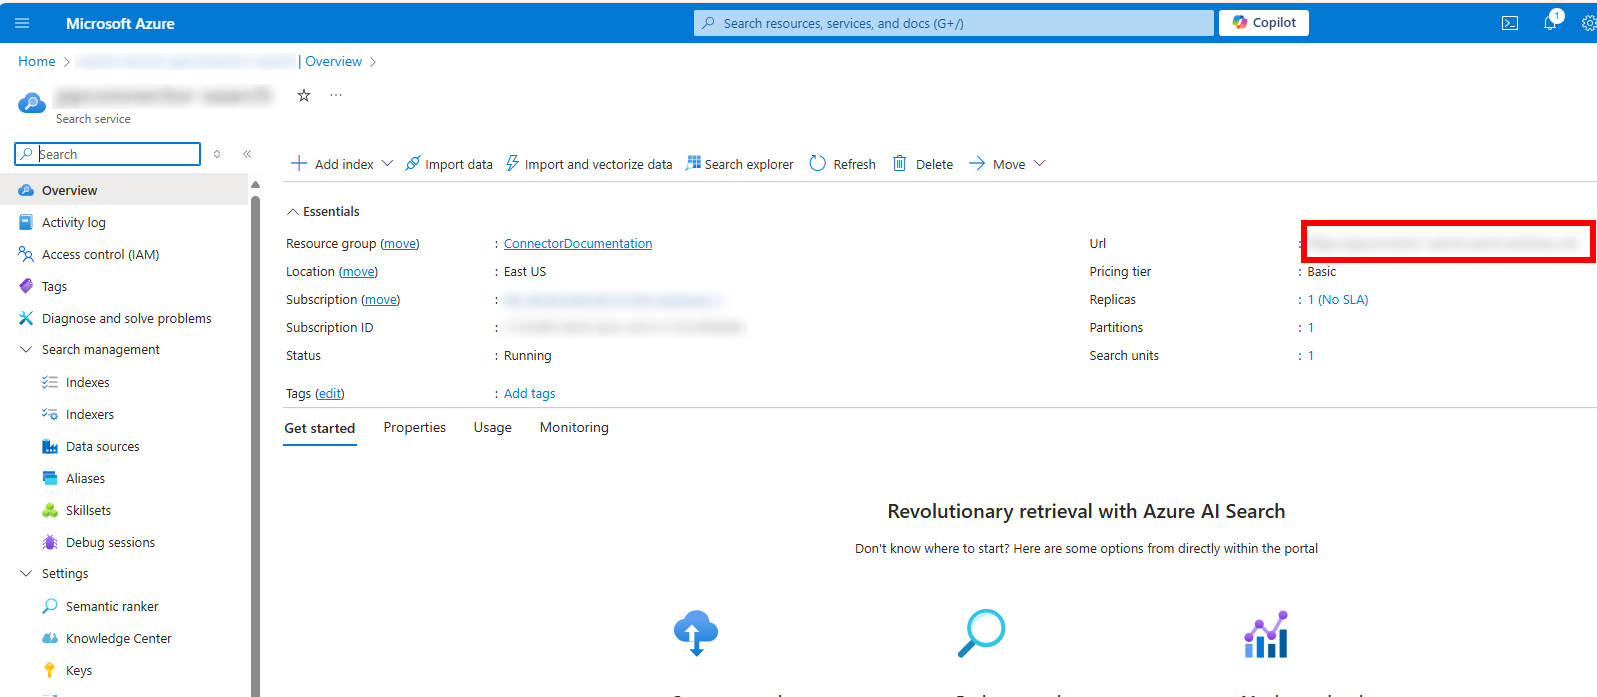Favorite this search service with star
Screen dimensions: 1597x697
304,95
